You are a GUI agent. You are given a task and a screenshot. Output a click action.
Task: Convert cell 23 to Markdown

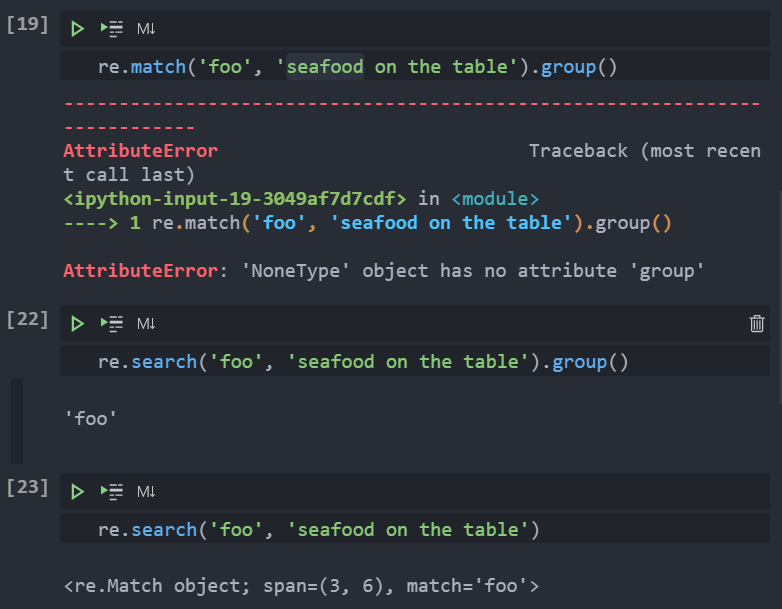pos(146,492)
